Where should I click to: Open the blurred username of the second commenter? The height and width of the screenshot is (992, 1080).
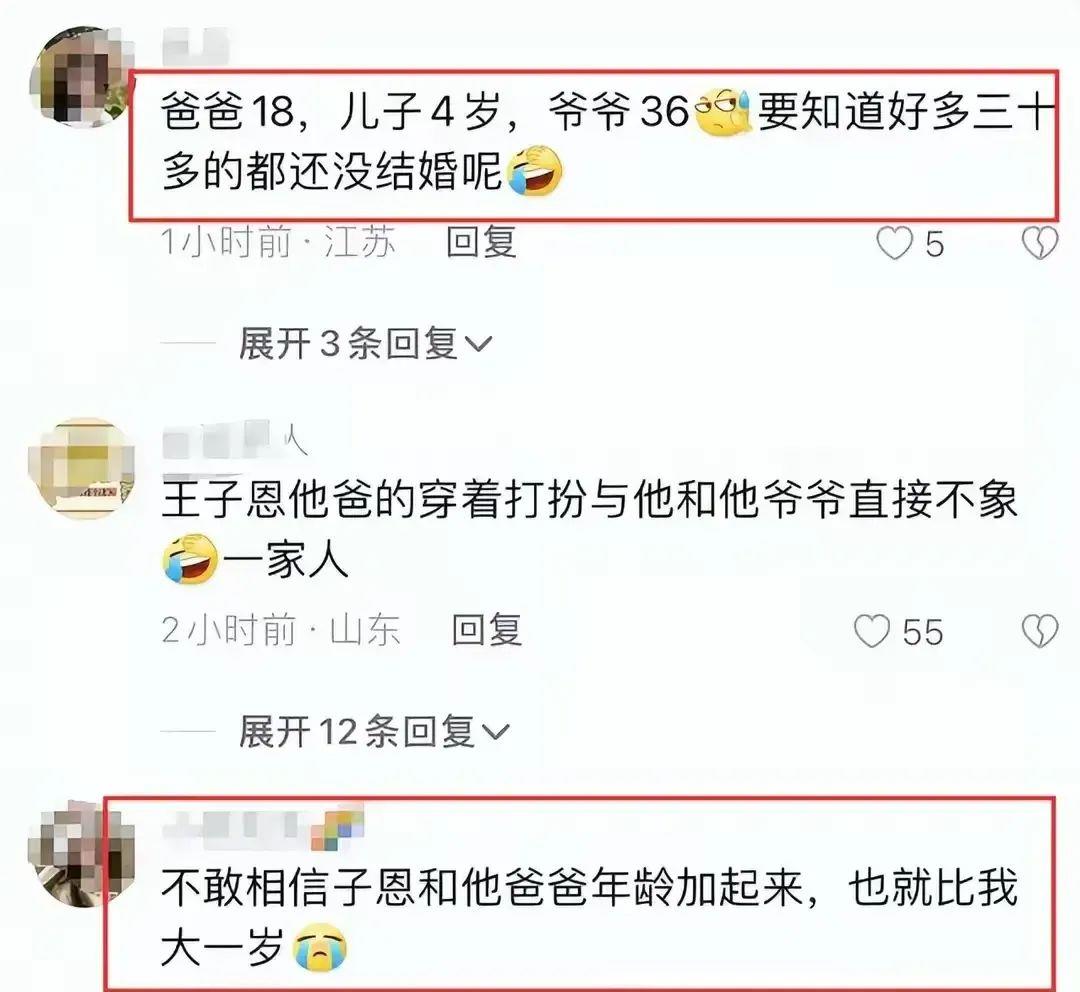coord(234,440)
